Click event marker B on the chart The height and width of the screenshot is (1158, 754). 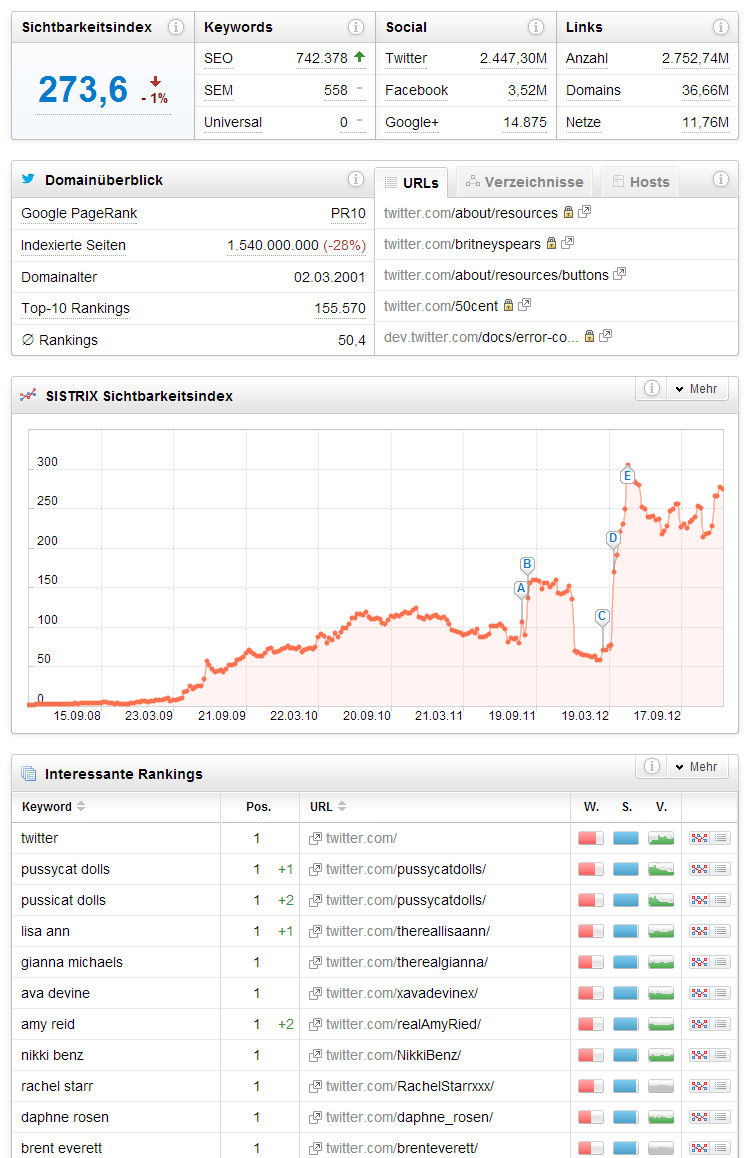tap(527, 564)
